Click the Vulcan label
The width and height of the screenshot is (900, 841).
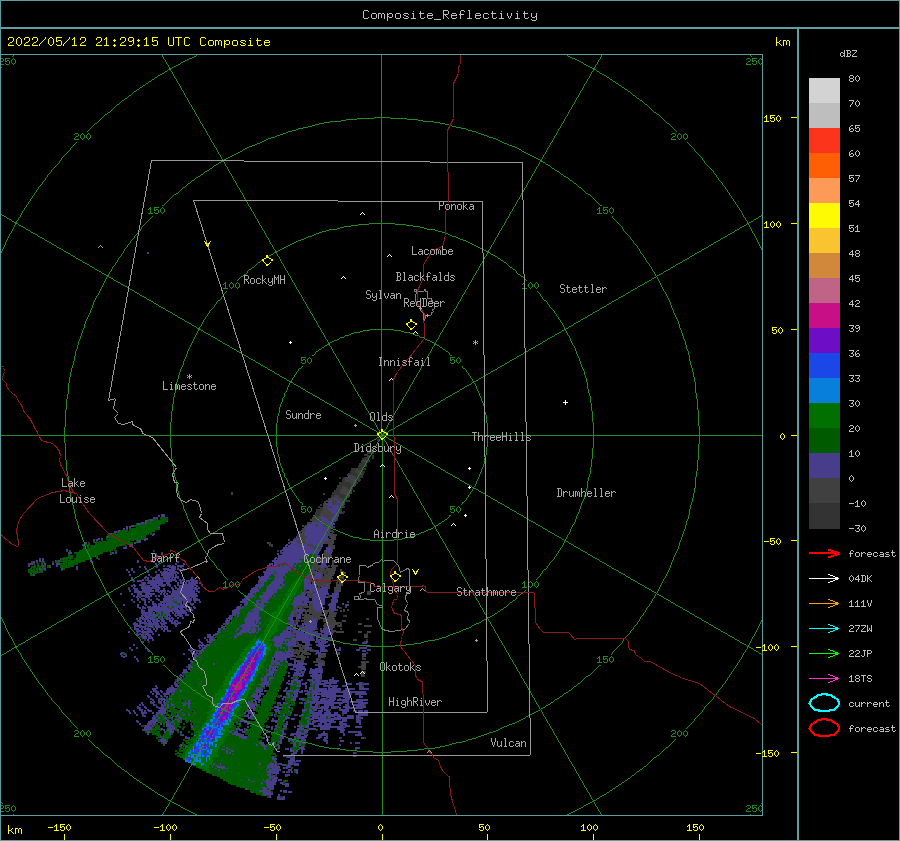[x=508, y=743]
